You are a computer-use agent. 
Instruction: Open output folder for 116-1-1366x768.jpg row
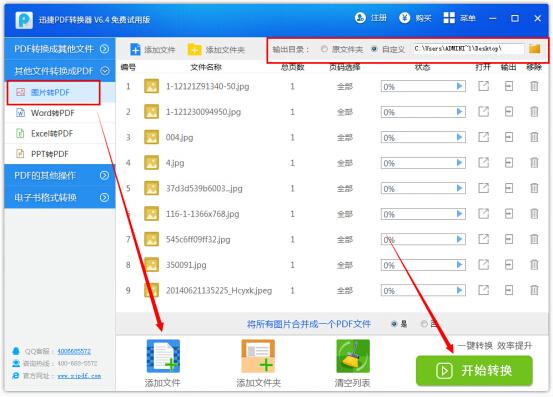509,214
